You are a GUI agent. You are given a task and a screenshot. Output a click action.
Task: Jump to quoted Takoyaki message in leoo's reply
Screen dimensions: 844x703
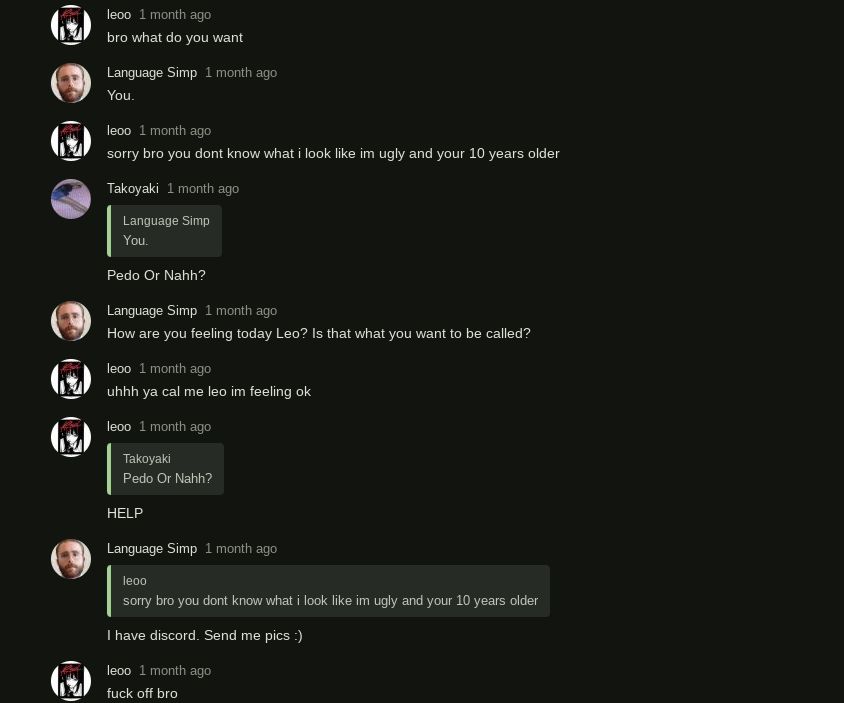tap(166, 469)
